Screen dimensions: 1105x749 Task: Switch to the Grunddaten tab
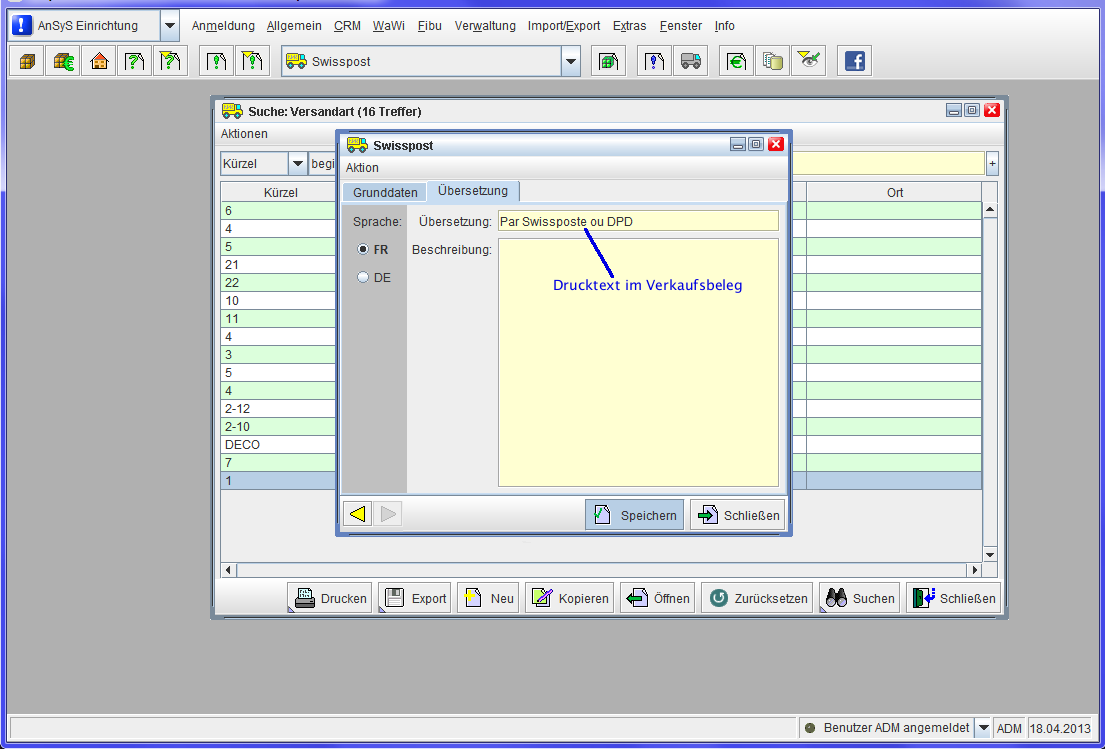pyautogui.click(x=385, y=192)
